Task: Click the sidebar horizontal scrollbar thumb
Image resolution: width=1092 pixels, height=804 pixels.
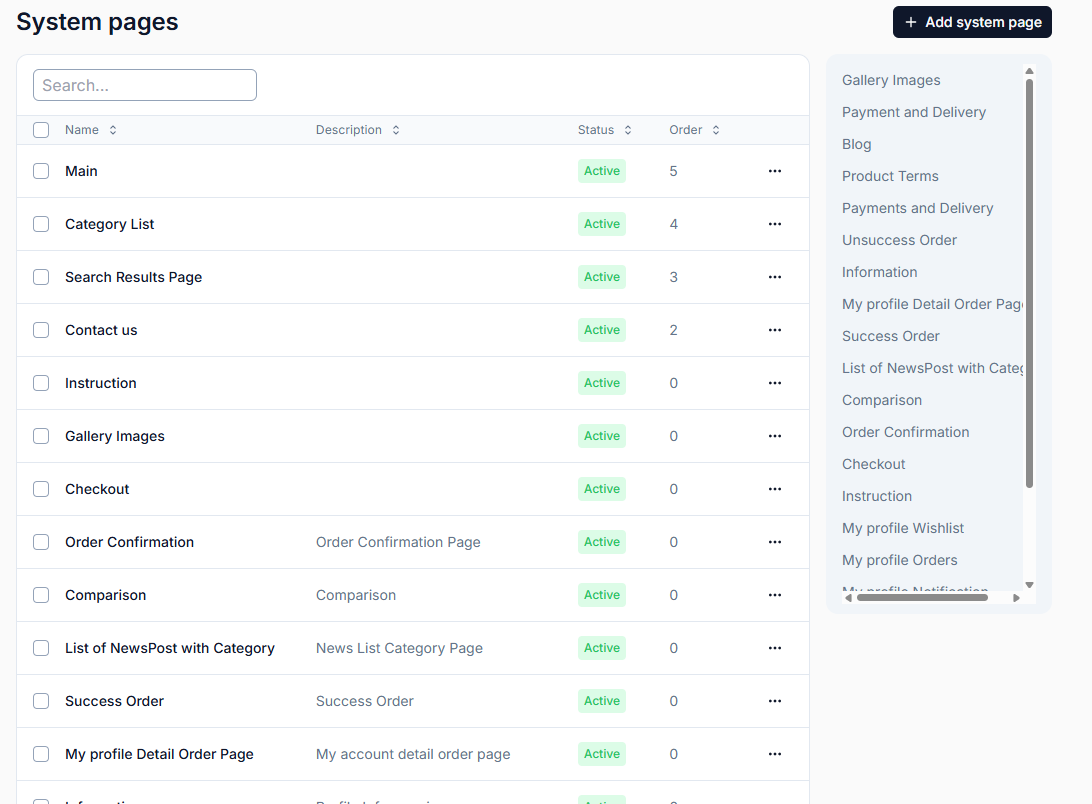Action: tap(922, 598)
